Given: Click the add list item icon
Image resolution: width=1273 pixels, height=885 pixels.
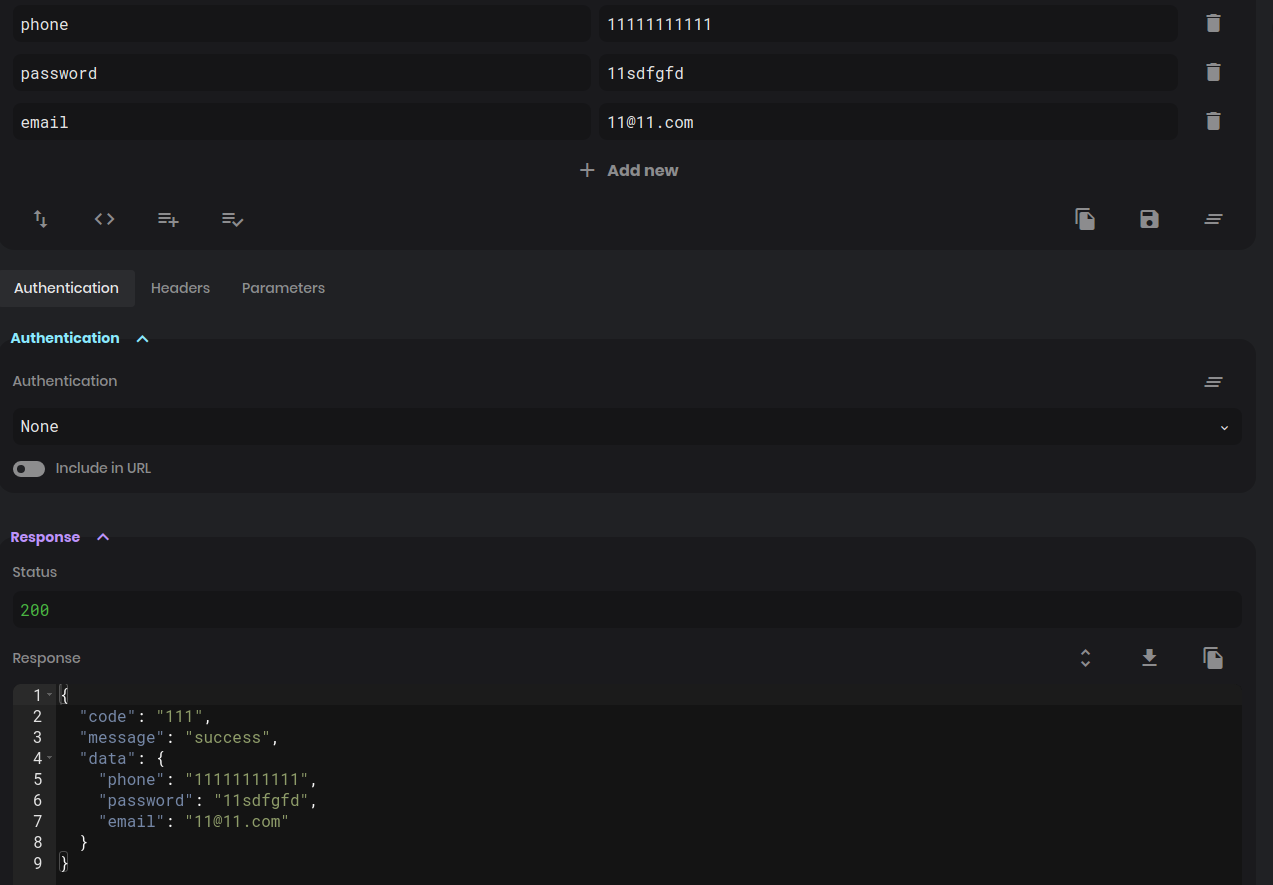Looking at the screenshot, I should pos(169,219).
